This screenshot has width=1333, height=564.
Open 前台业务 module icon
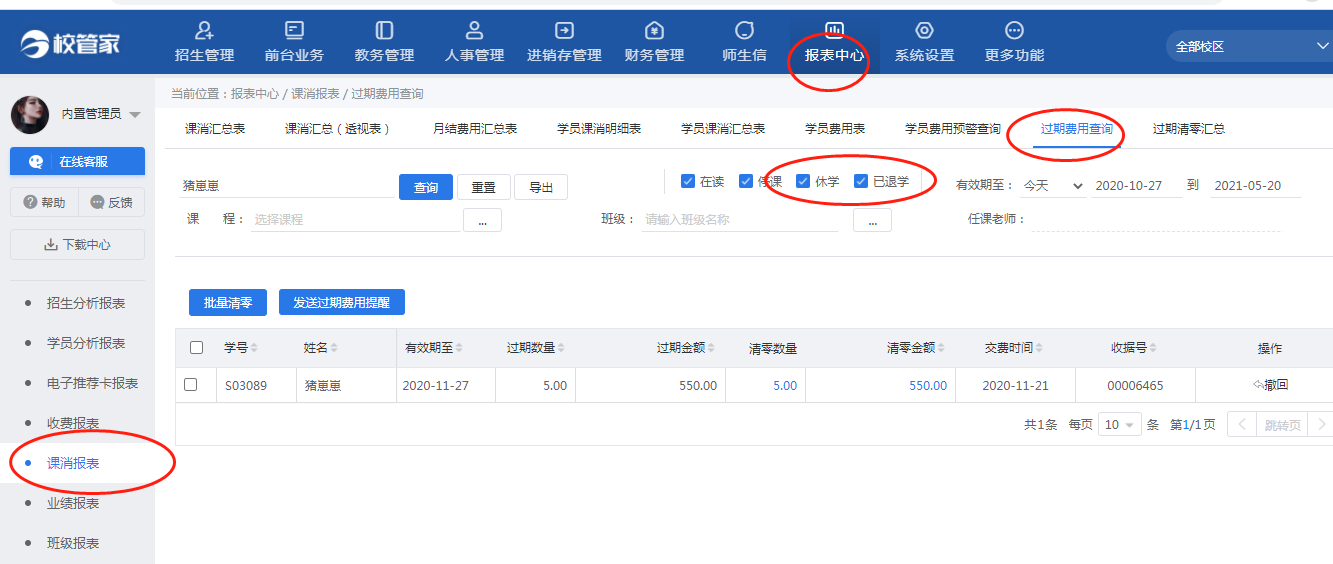tap(294, 31)
